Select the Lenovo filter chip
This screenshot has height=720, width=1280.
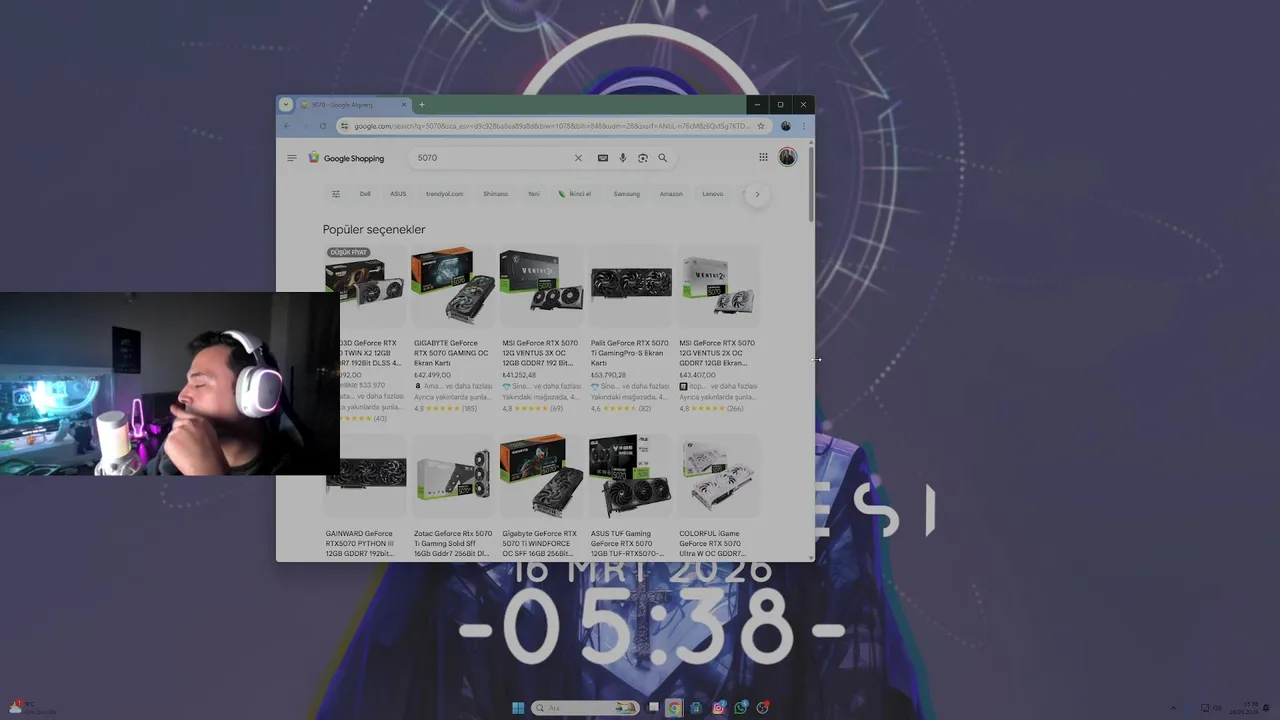pos(712,194)
